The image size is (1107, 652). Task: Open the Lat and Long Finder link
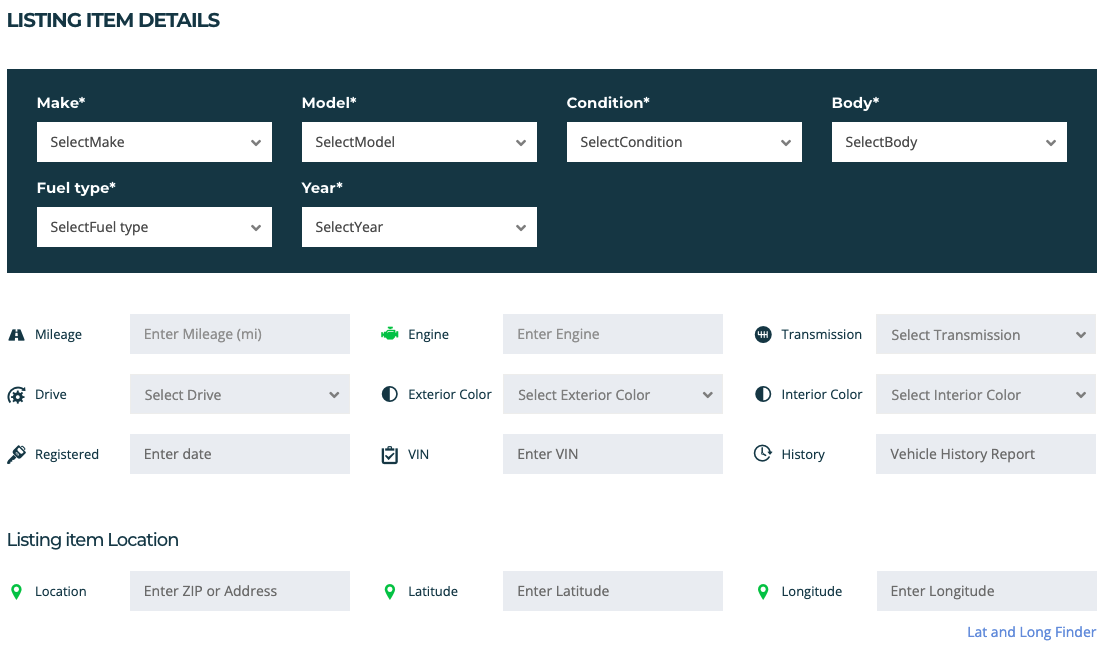tap(1031, 632)
